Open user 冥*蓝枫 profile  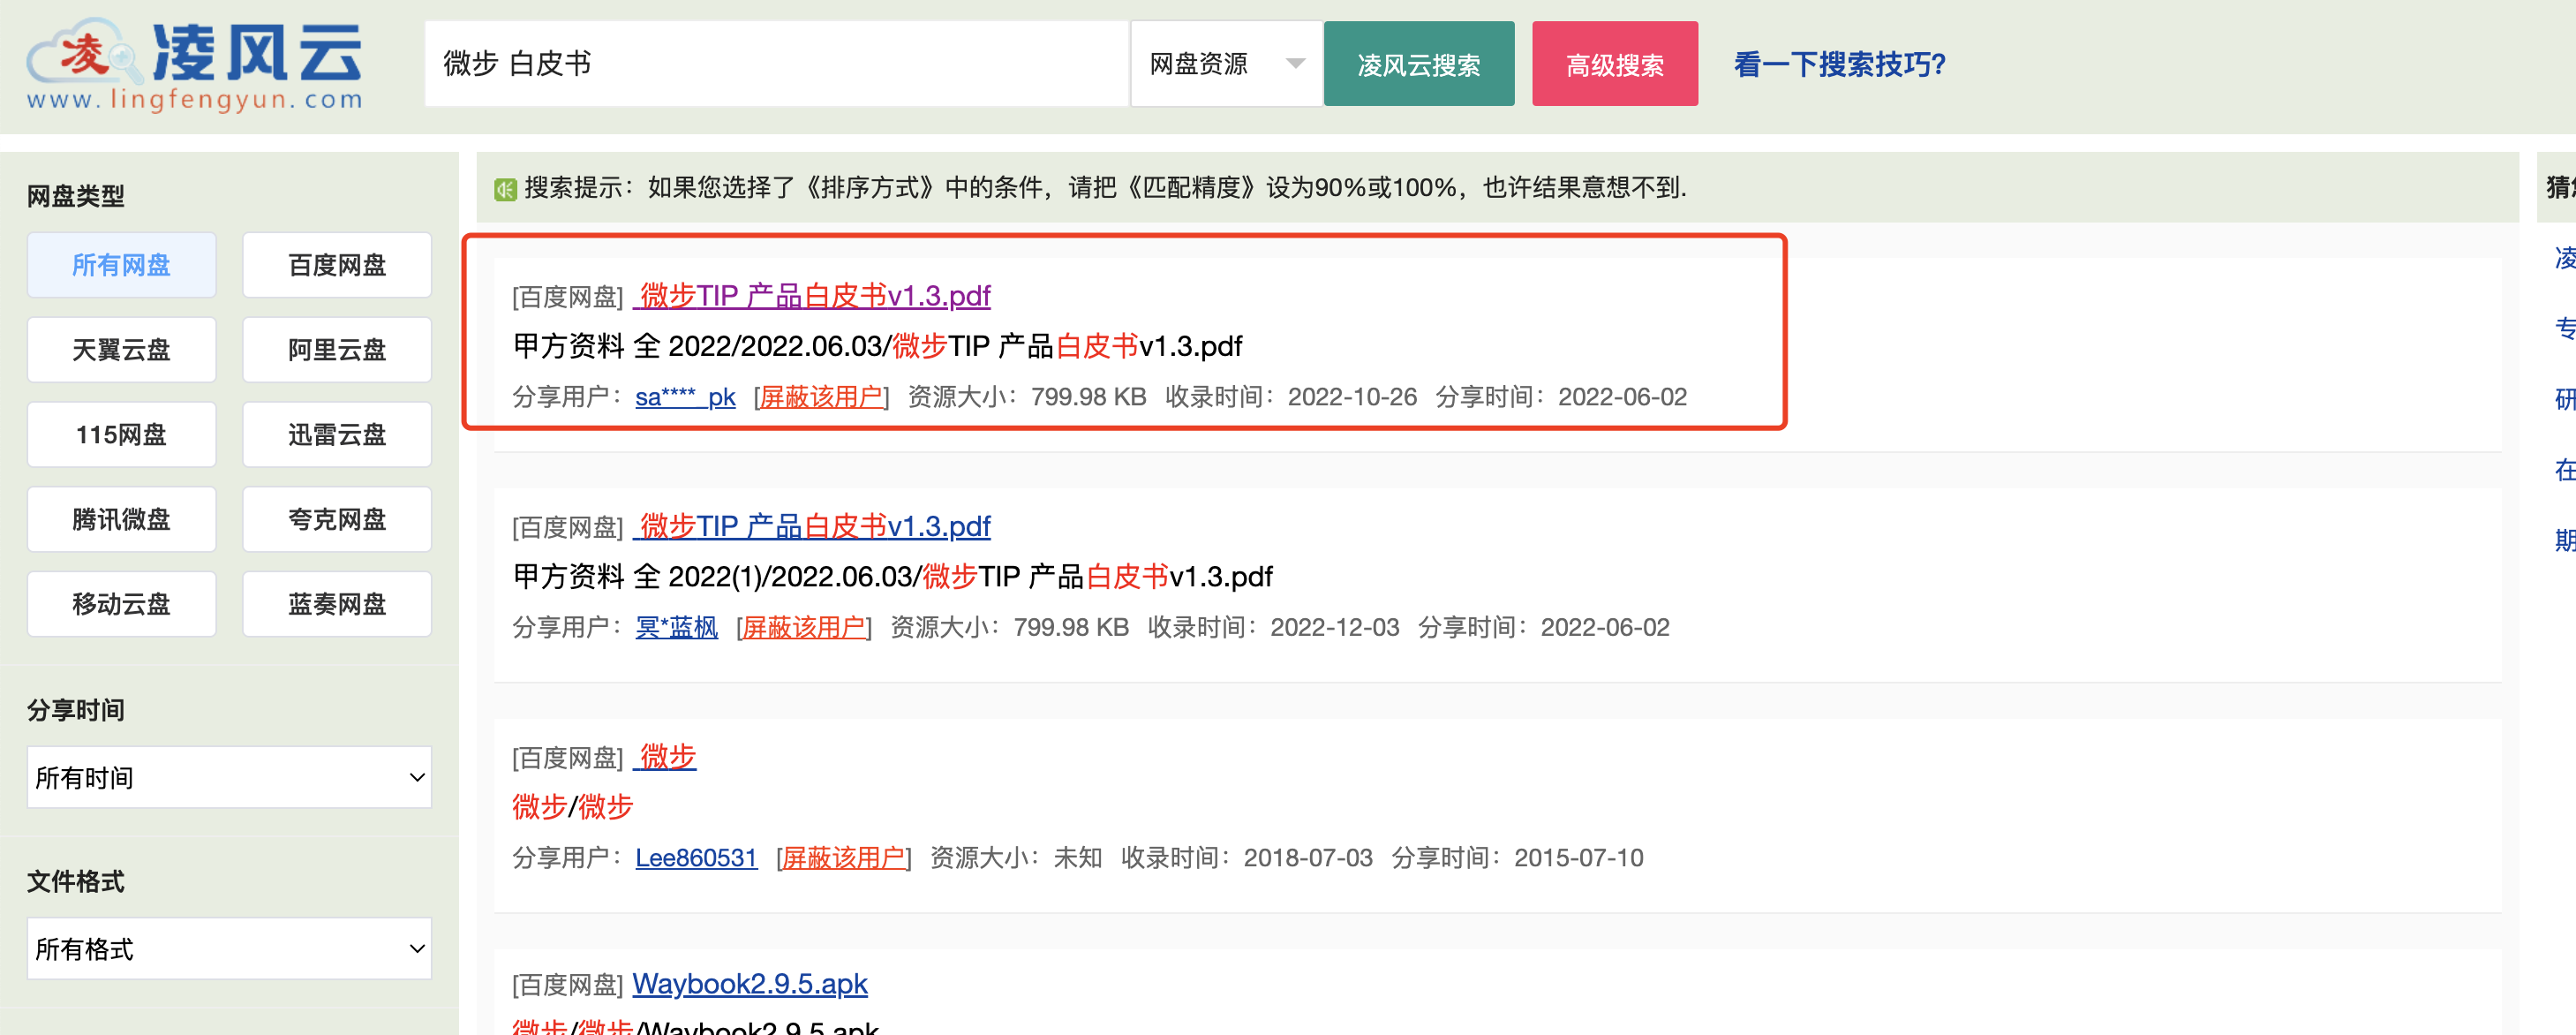coord(675,627)
